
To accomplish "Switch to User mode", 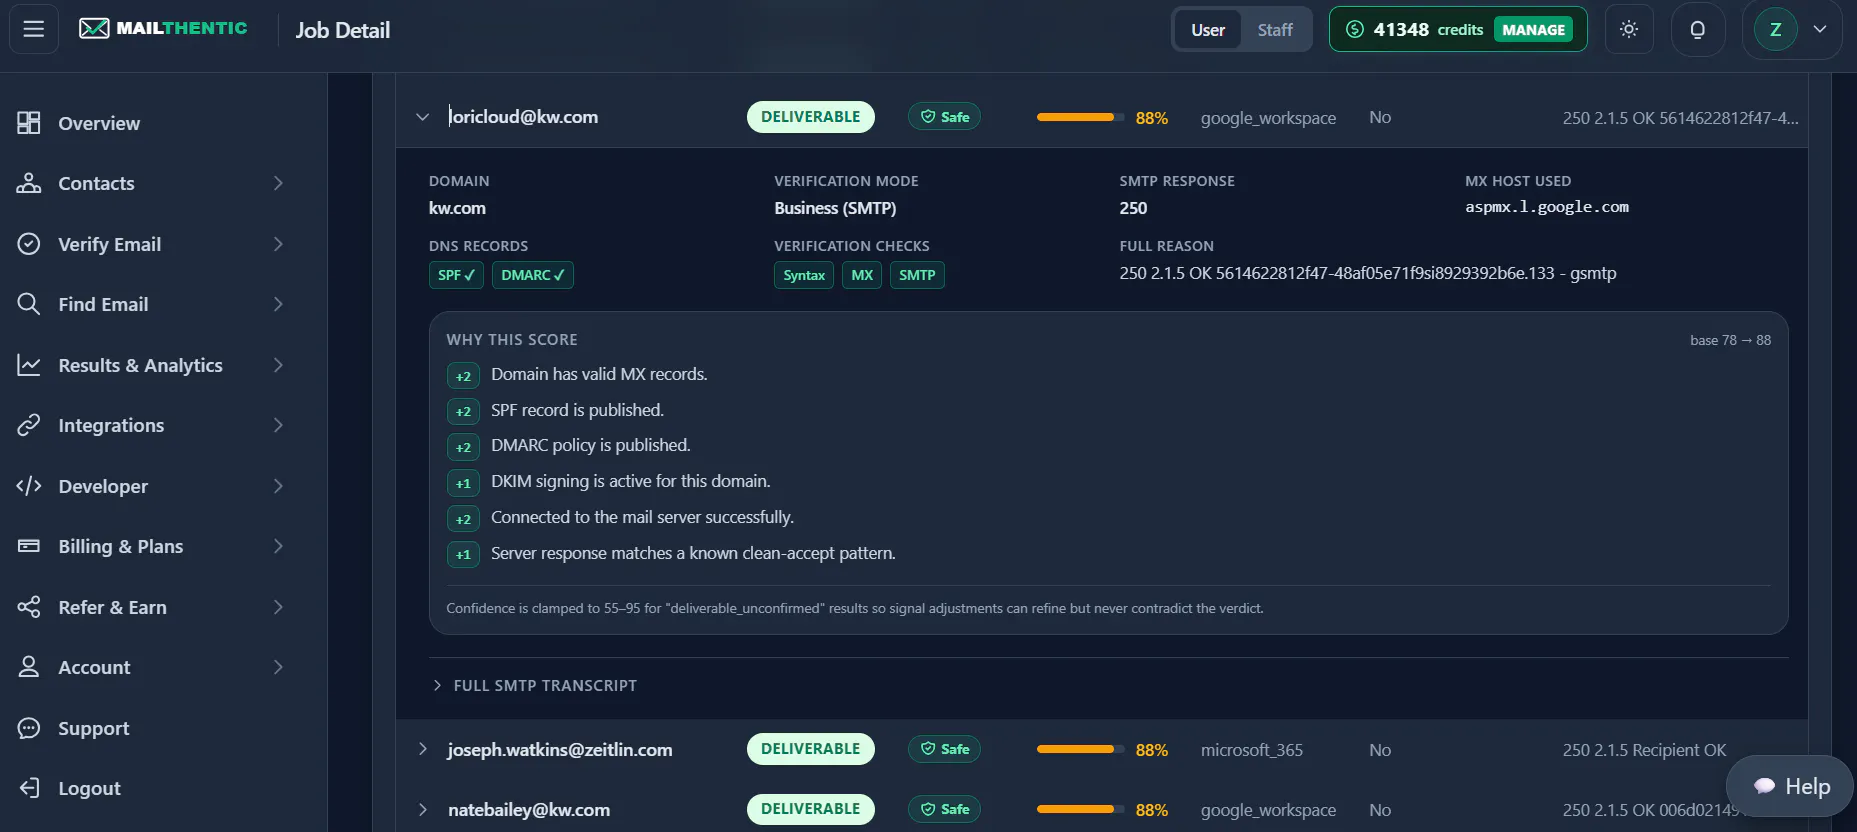I will [x=1208, y=30].
